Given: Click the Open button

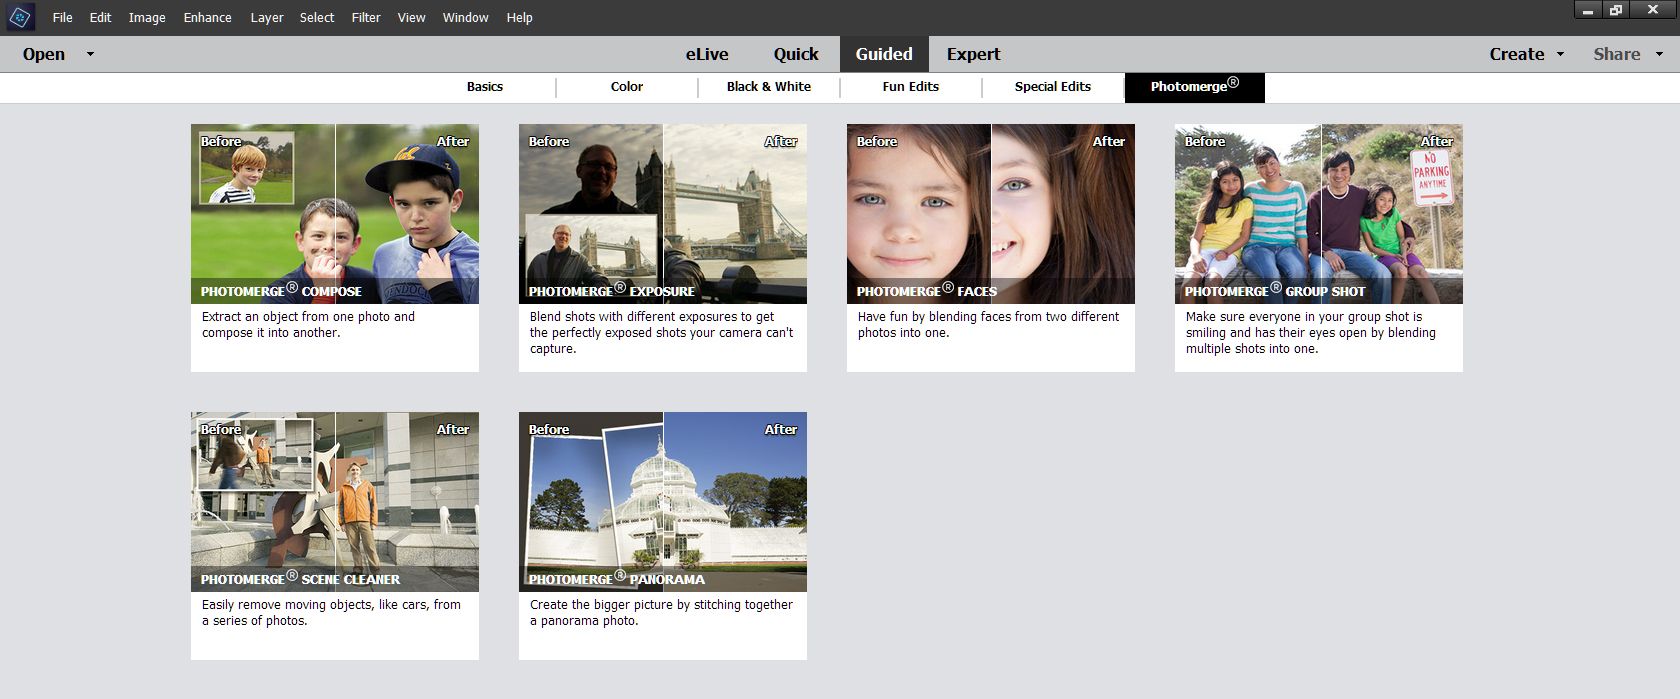Looking at the screenshot, I should coord(44,54).
